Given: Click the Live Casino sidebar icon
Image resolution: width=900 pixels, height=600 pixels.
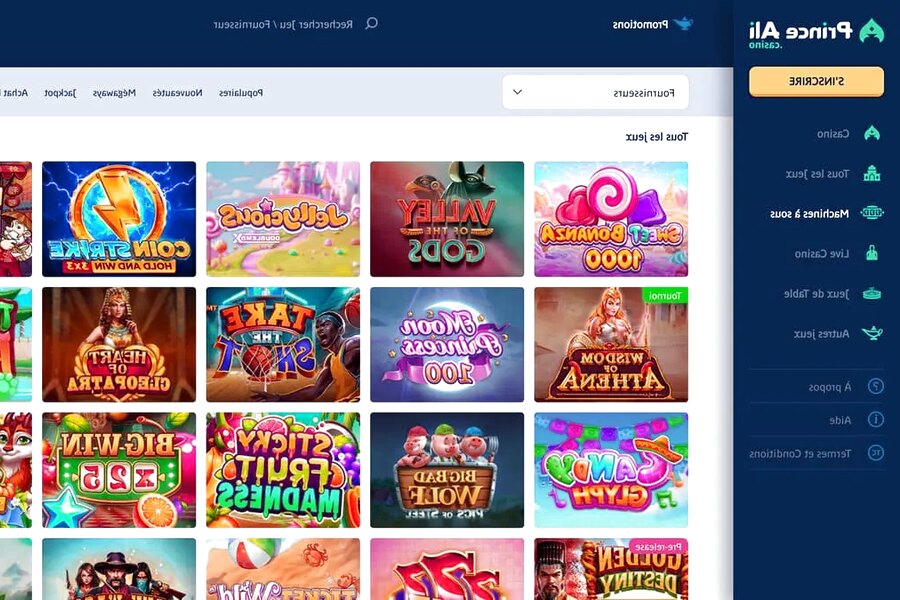Looking at the screenshot, I should click(x=872, y=253).
